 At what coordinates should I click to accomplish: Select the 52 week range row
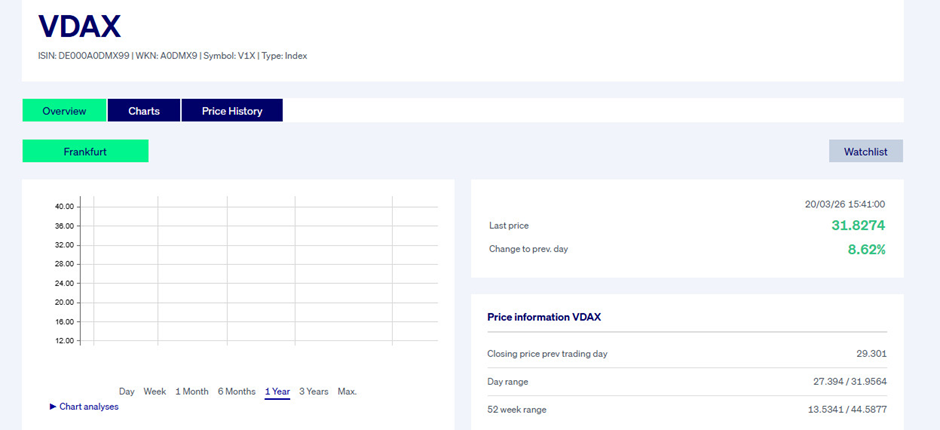coord(686,409)
